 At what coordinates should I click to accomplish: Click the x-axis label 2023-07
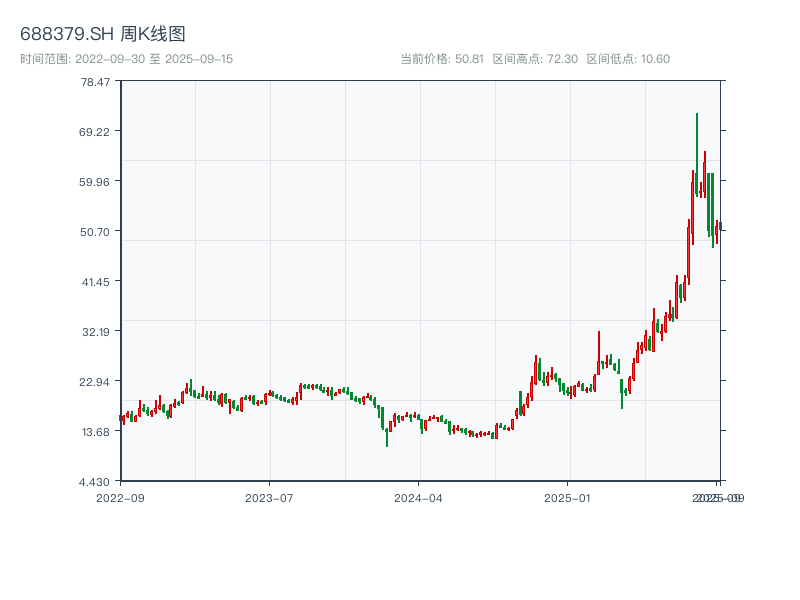(269, 498)
